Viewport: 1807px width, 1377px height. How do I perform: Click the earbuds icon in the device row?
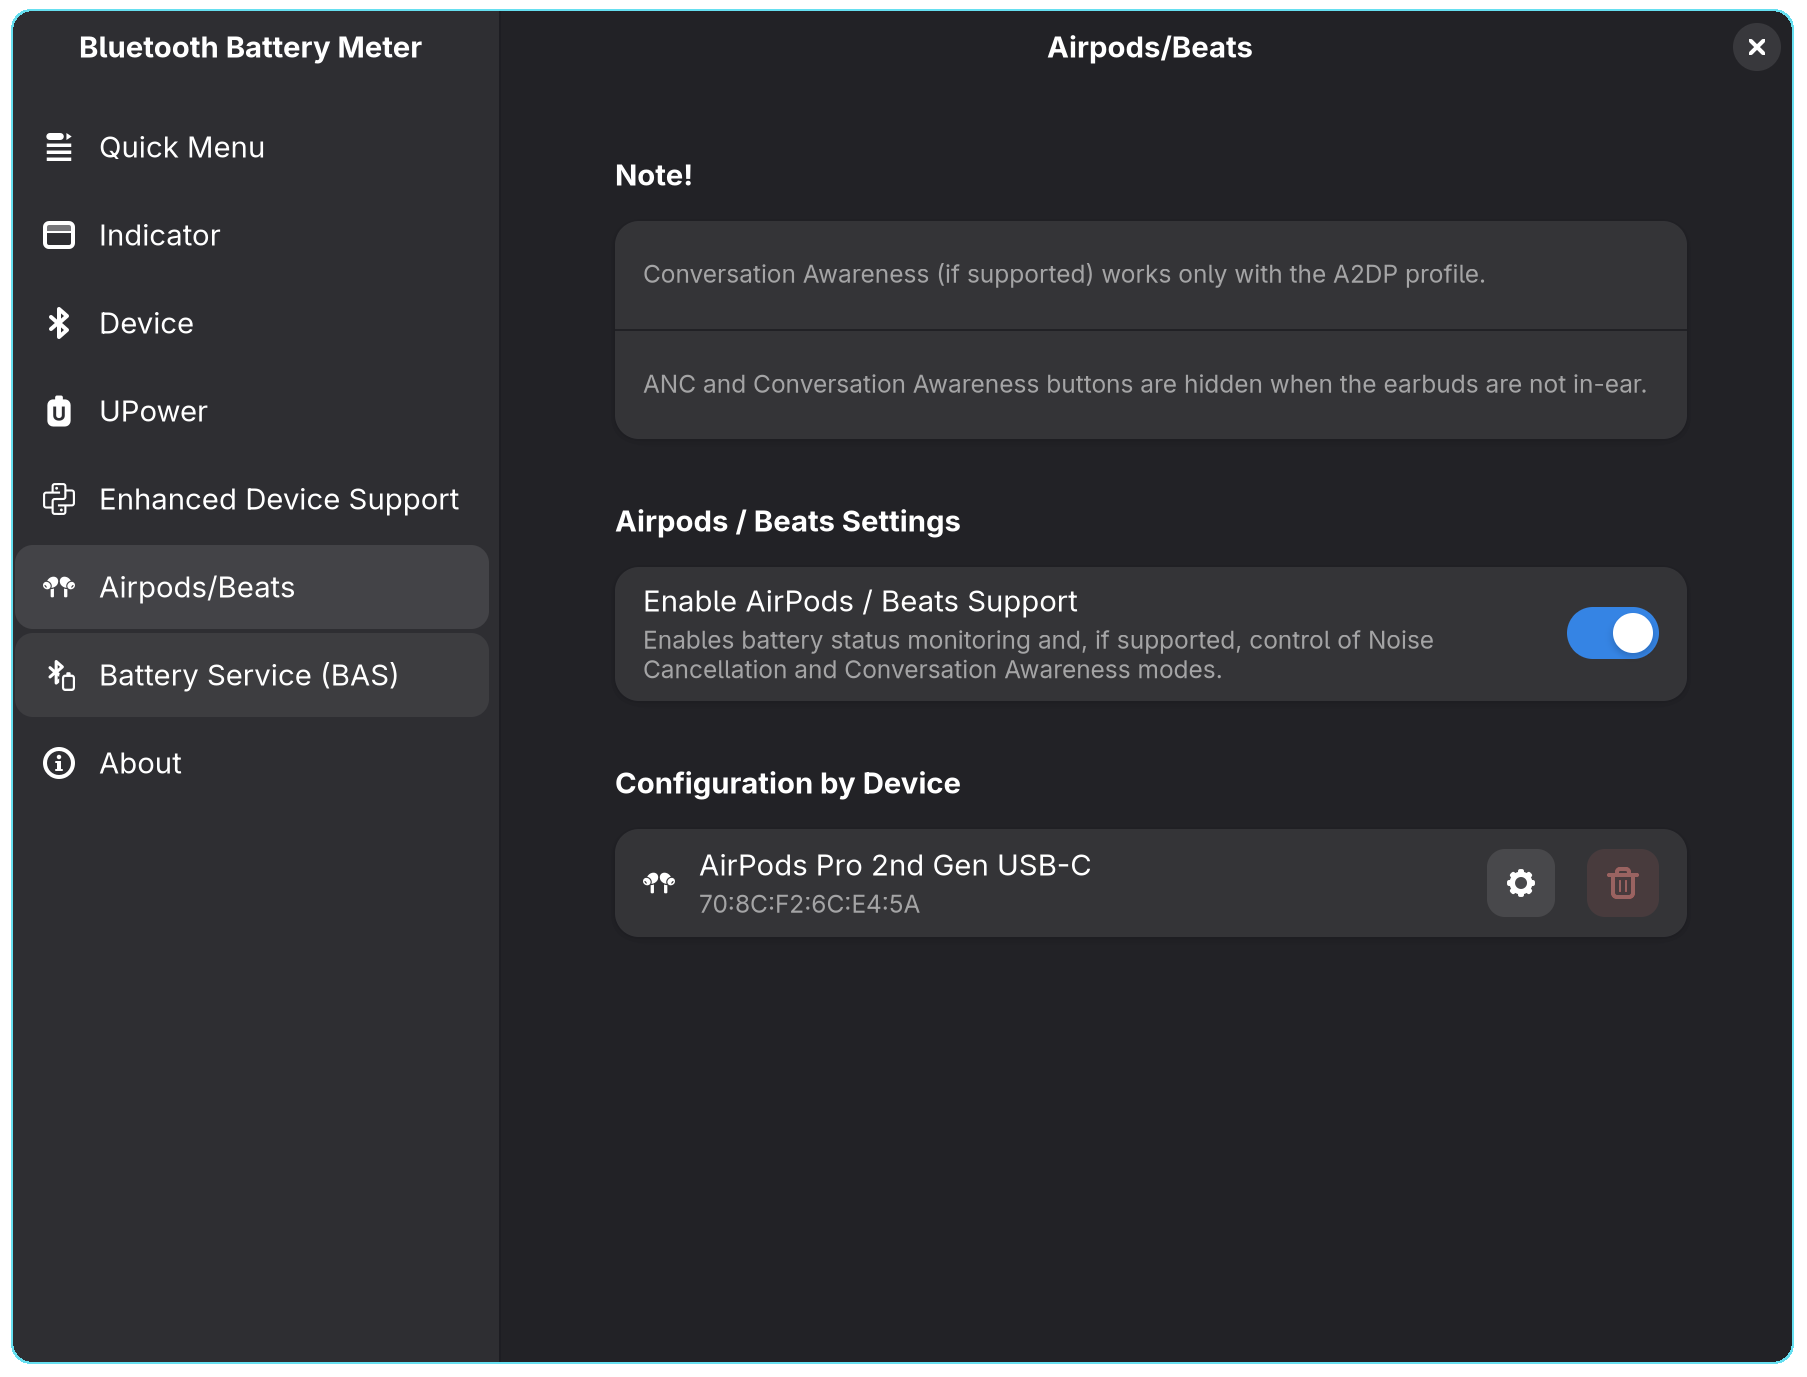pos(659,883)
